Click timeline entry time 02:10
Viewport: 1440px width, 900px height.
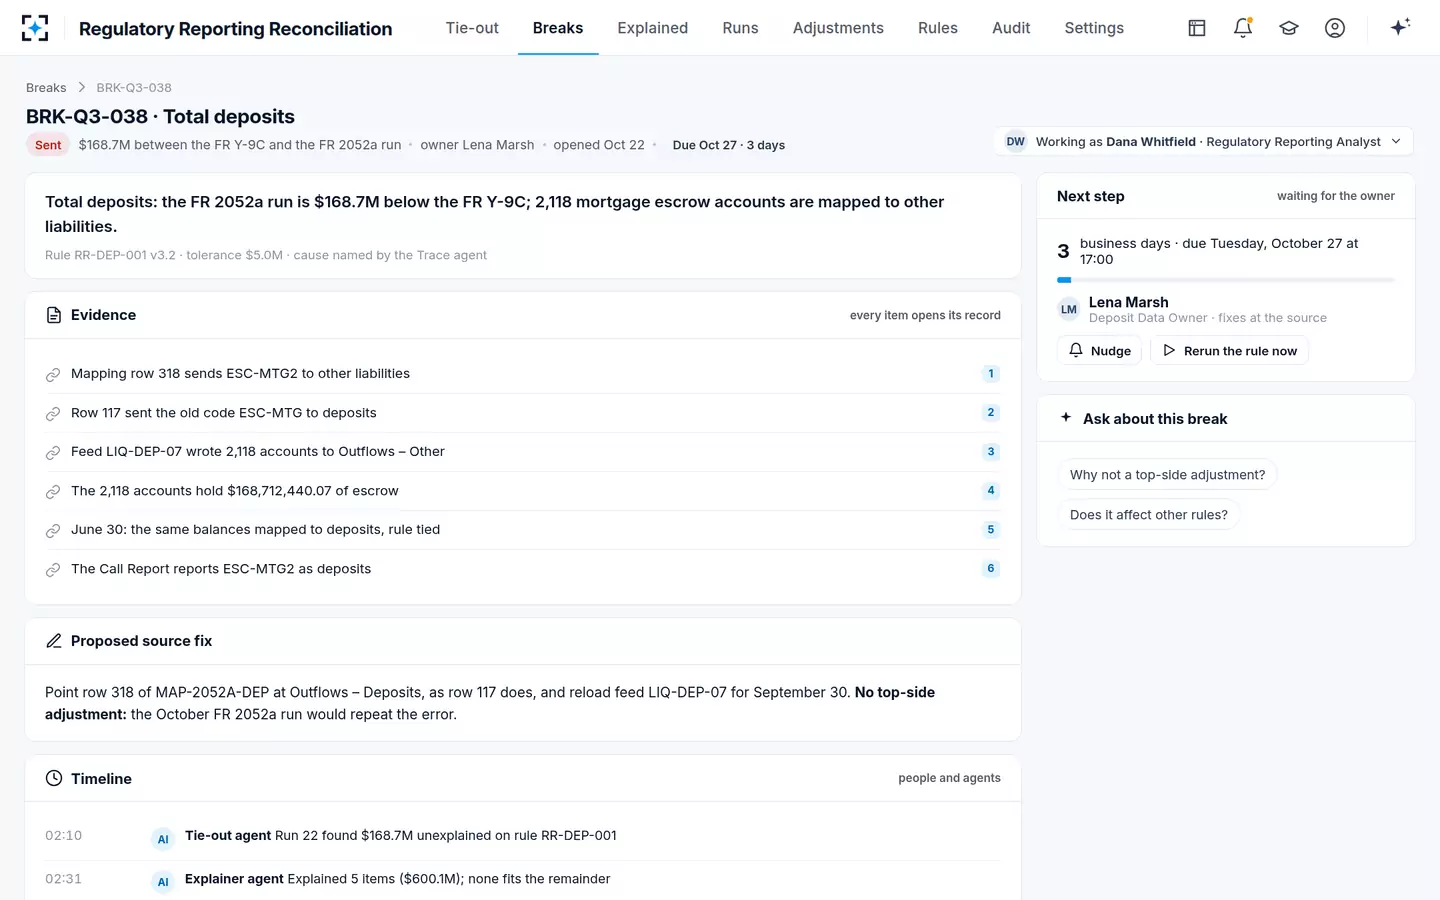(x=63, y=836)
